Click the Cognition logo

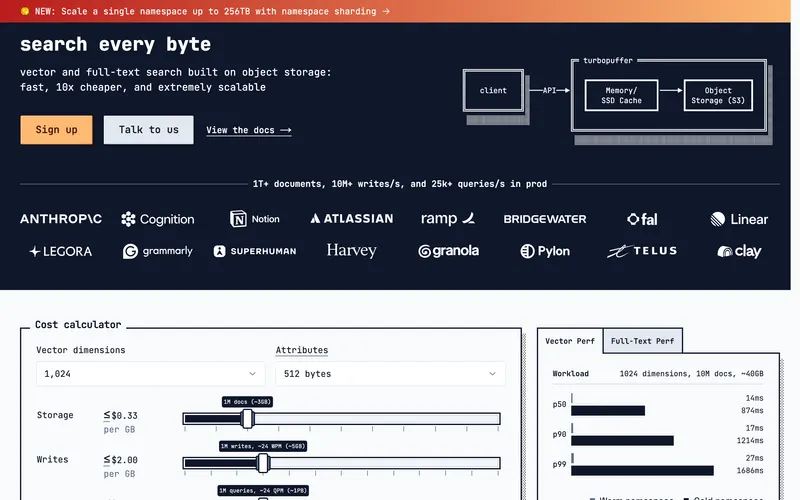click(158, 219)
